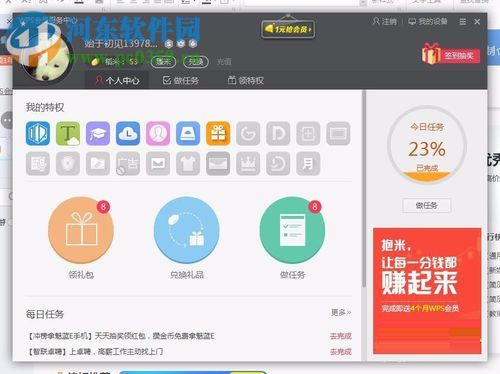Click the gray certificate privilege icon in second row
The width and height of the screenshot is (500, 374).
(x=38, y=163)
